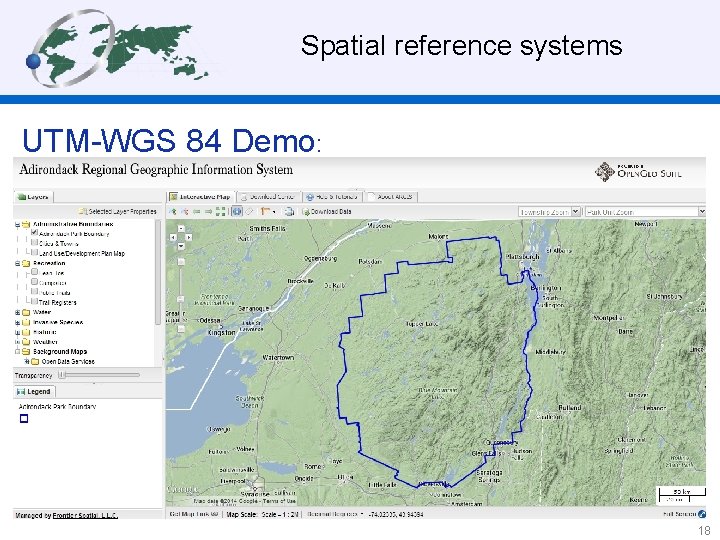Expand the Invasive Species group
720x540 pixels.
tap(17, 322)
